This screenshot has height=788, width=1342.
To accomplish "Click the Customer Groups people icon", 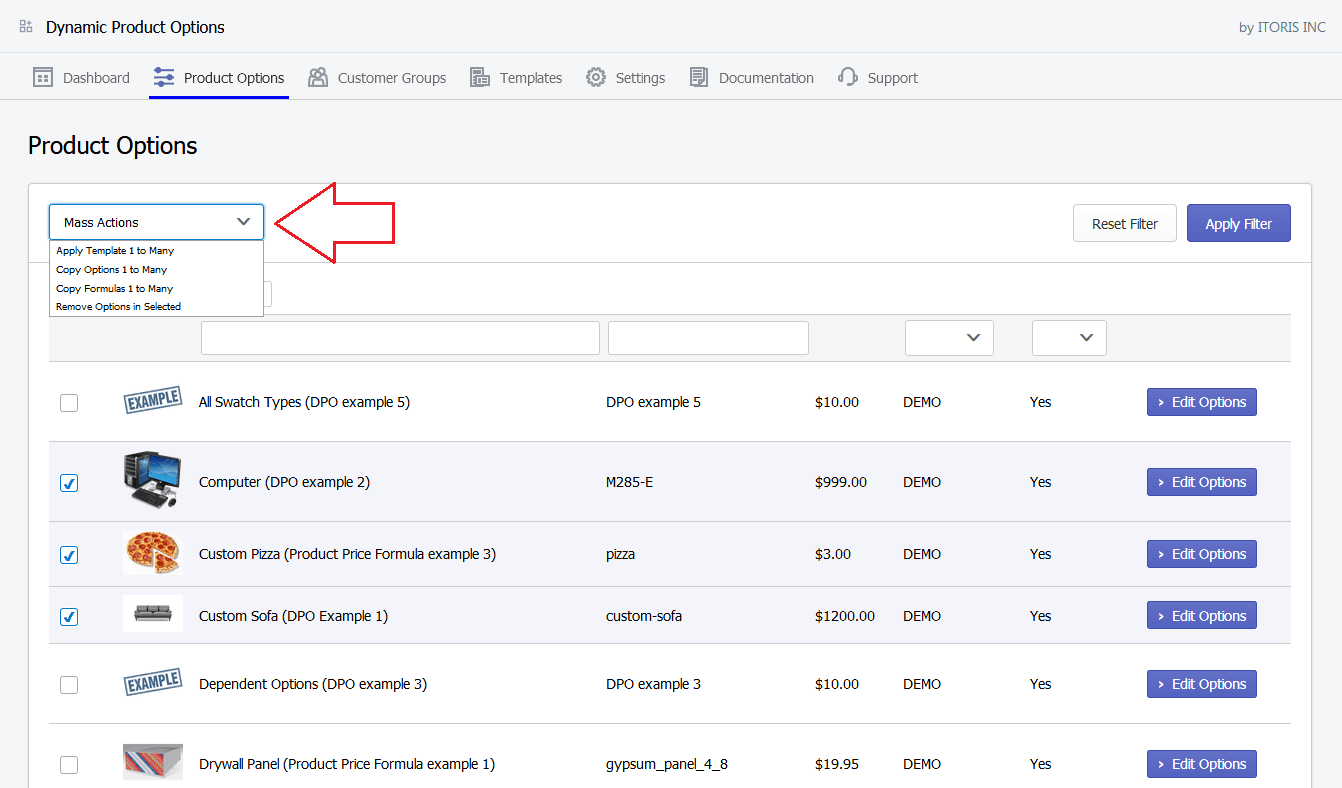I will click(x=318, y=78).
